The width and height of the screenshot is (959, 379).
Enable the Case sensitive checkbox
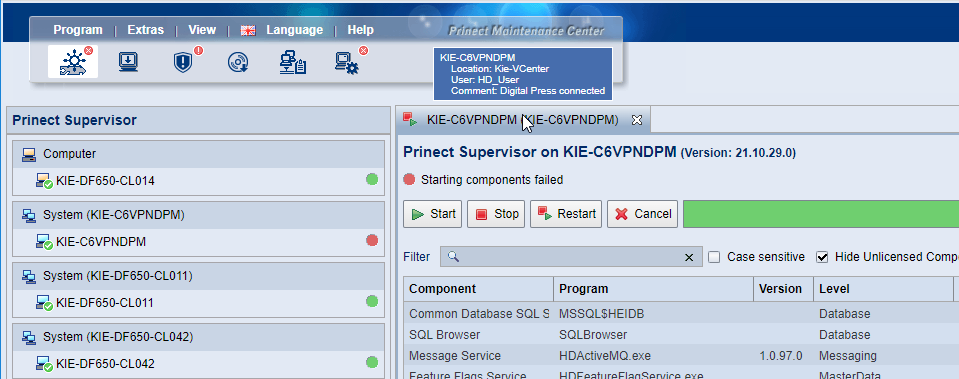coord(714,257)
